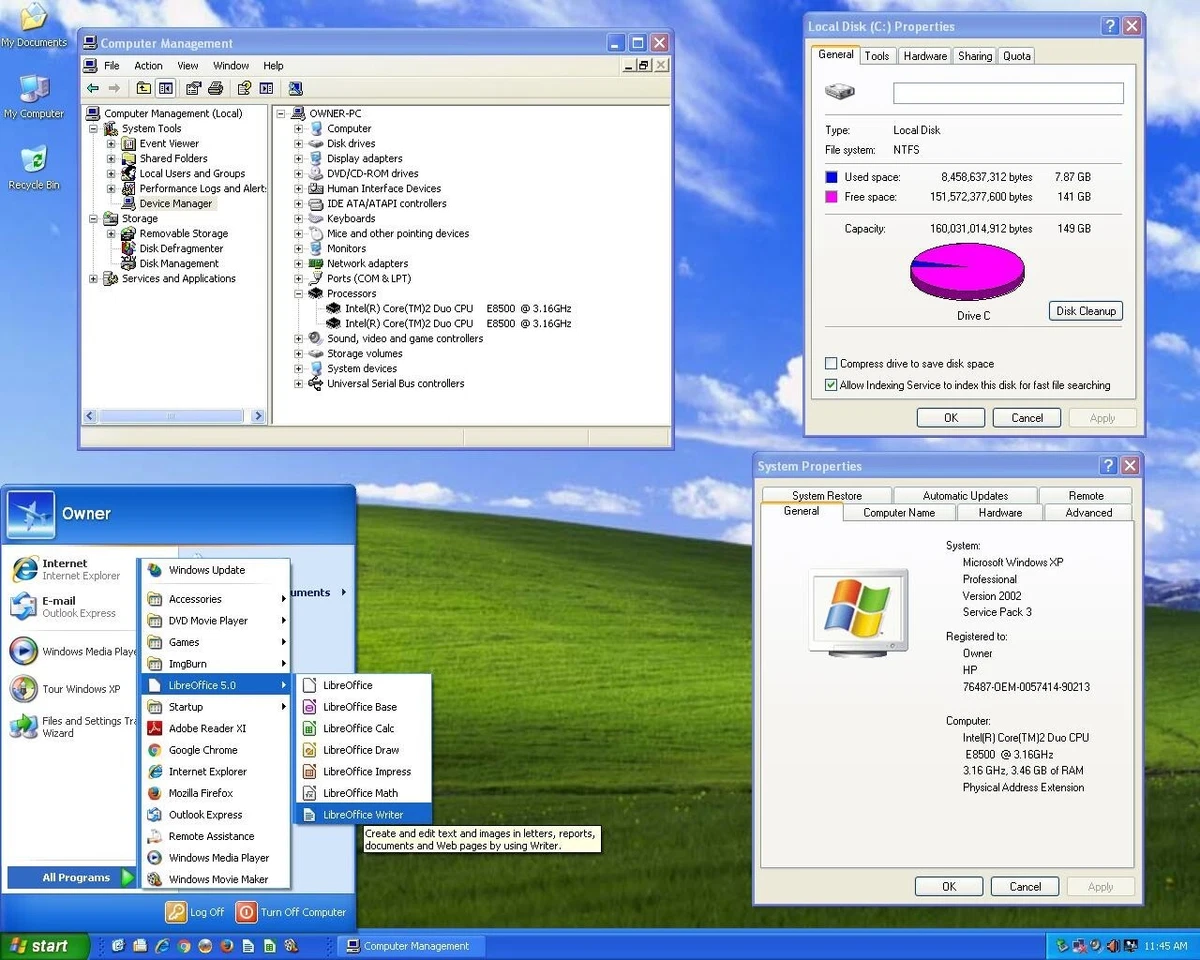This screenshot has width=1200, height=960.
Task: Click the volume speaker icon in system tray
Action: pyautogui.click(x=1096, y=945)
